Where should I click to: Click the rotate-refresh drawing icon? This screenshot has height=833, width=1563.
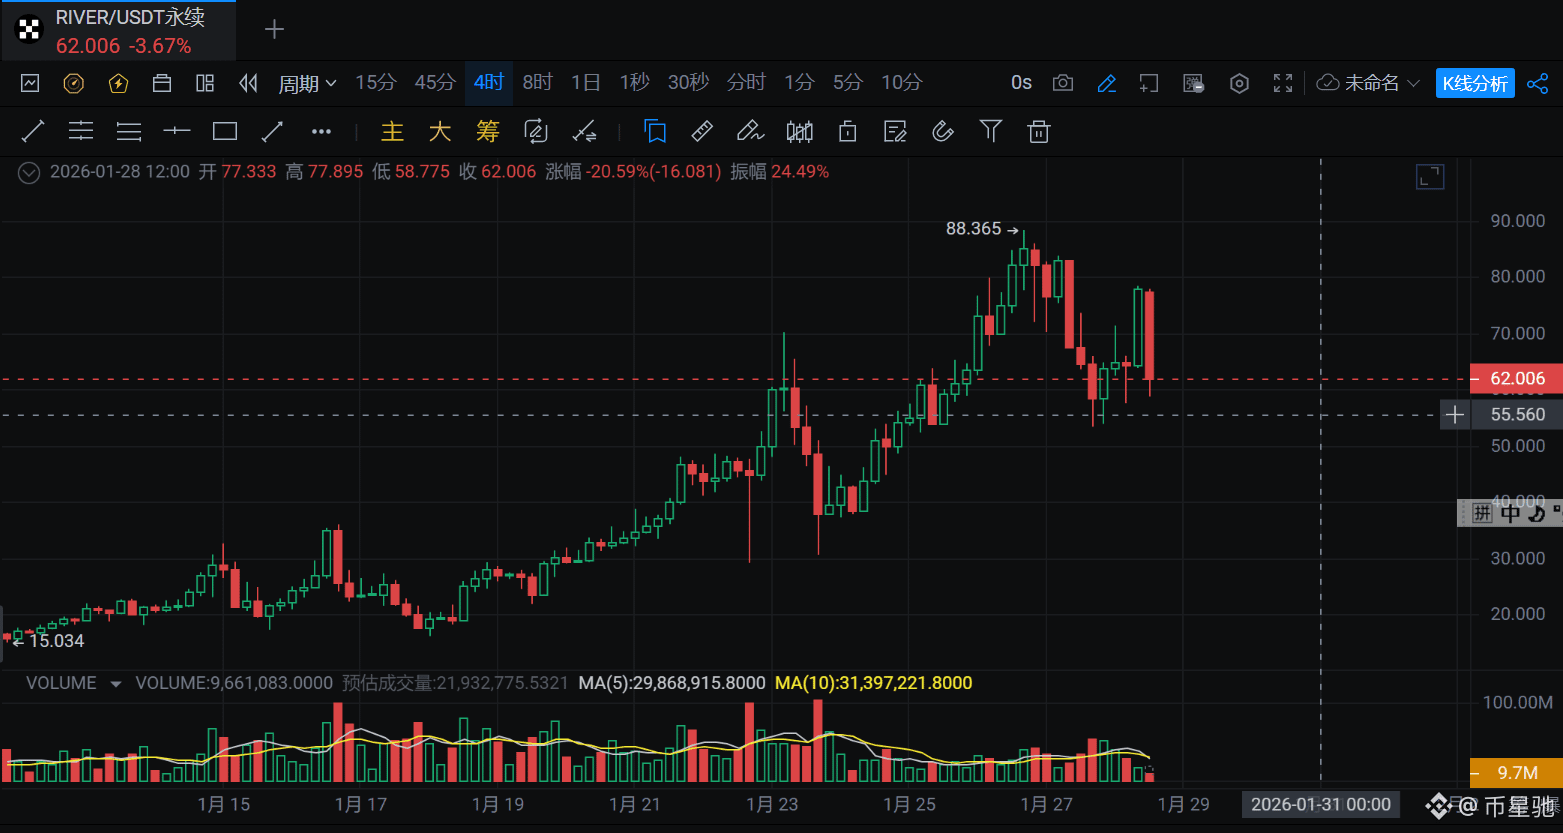536,131
